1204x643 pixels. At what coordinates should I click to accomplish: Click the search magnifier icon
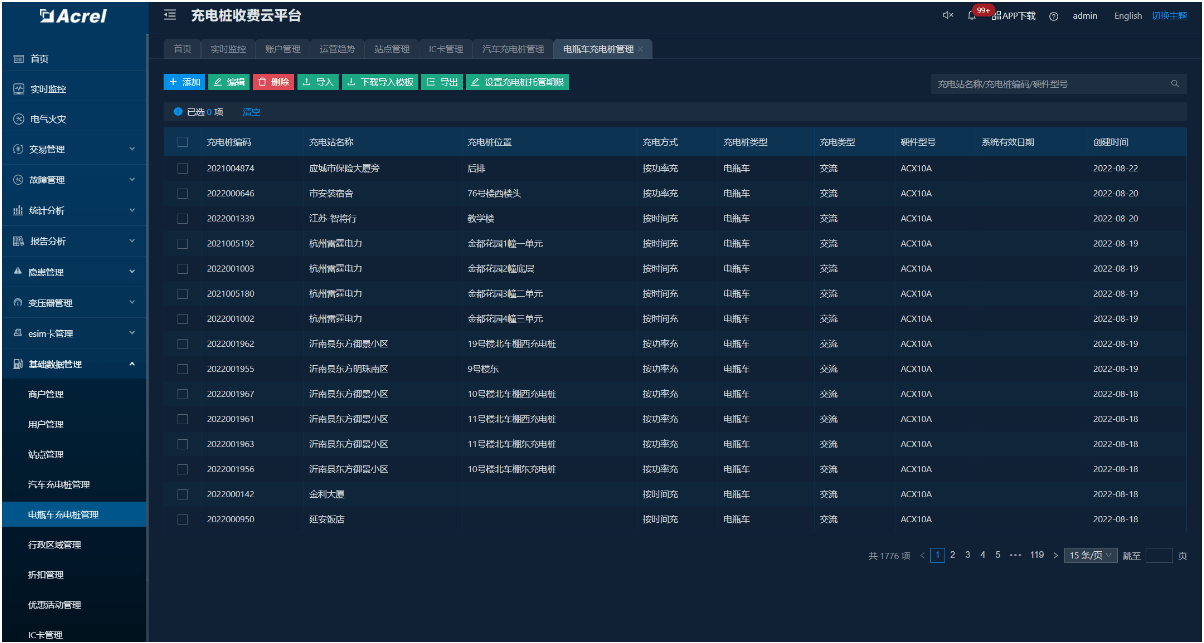[x=1175, y=84]
